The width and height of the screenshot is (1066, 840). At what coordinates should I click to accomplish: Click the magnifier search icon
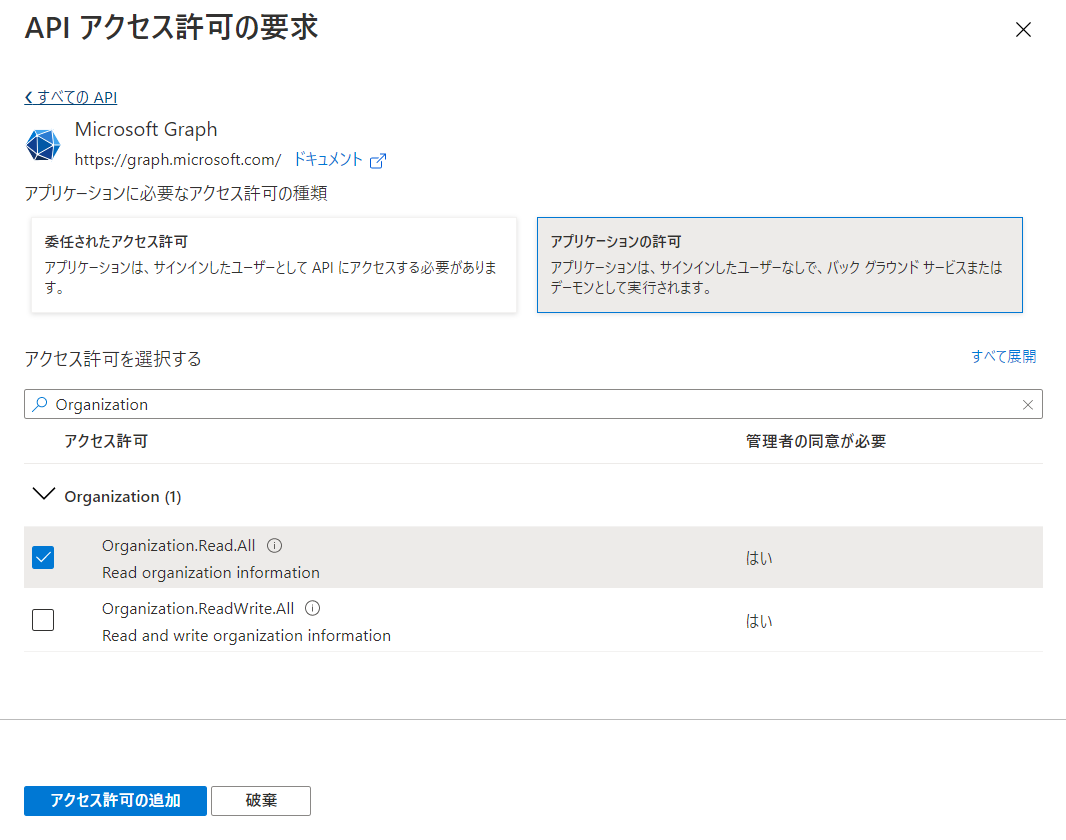tap(40, 404)
